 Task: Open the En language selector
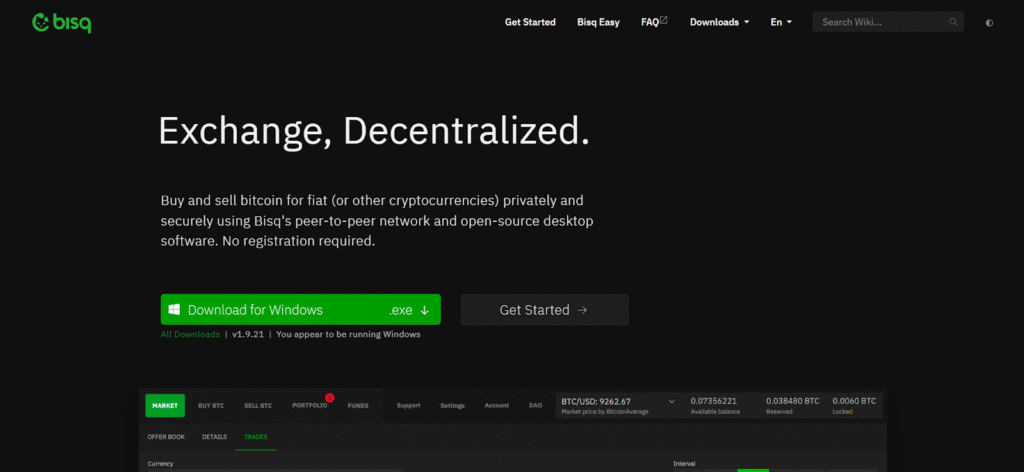pos(781,22)
